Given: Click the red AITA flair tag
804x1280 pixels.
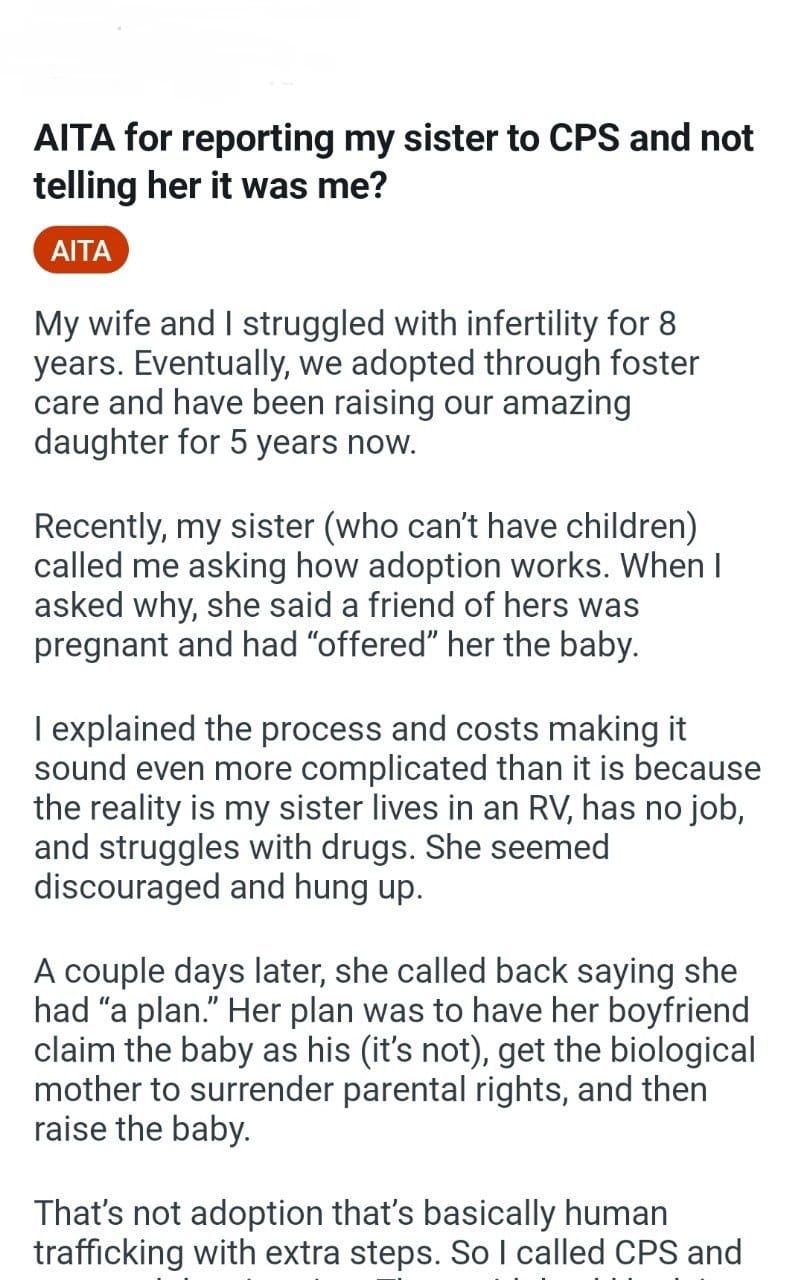Looking at the screenshot, I should pyautogui.click(x=81, y=250).
